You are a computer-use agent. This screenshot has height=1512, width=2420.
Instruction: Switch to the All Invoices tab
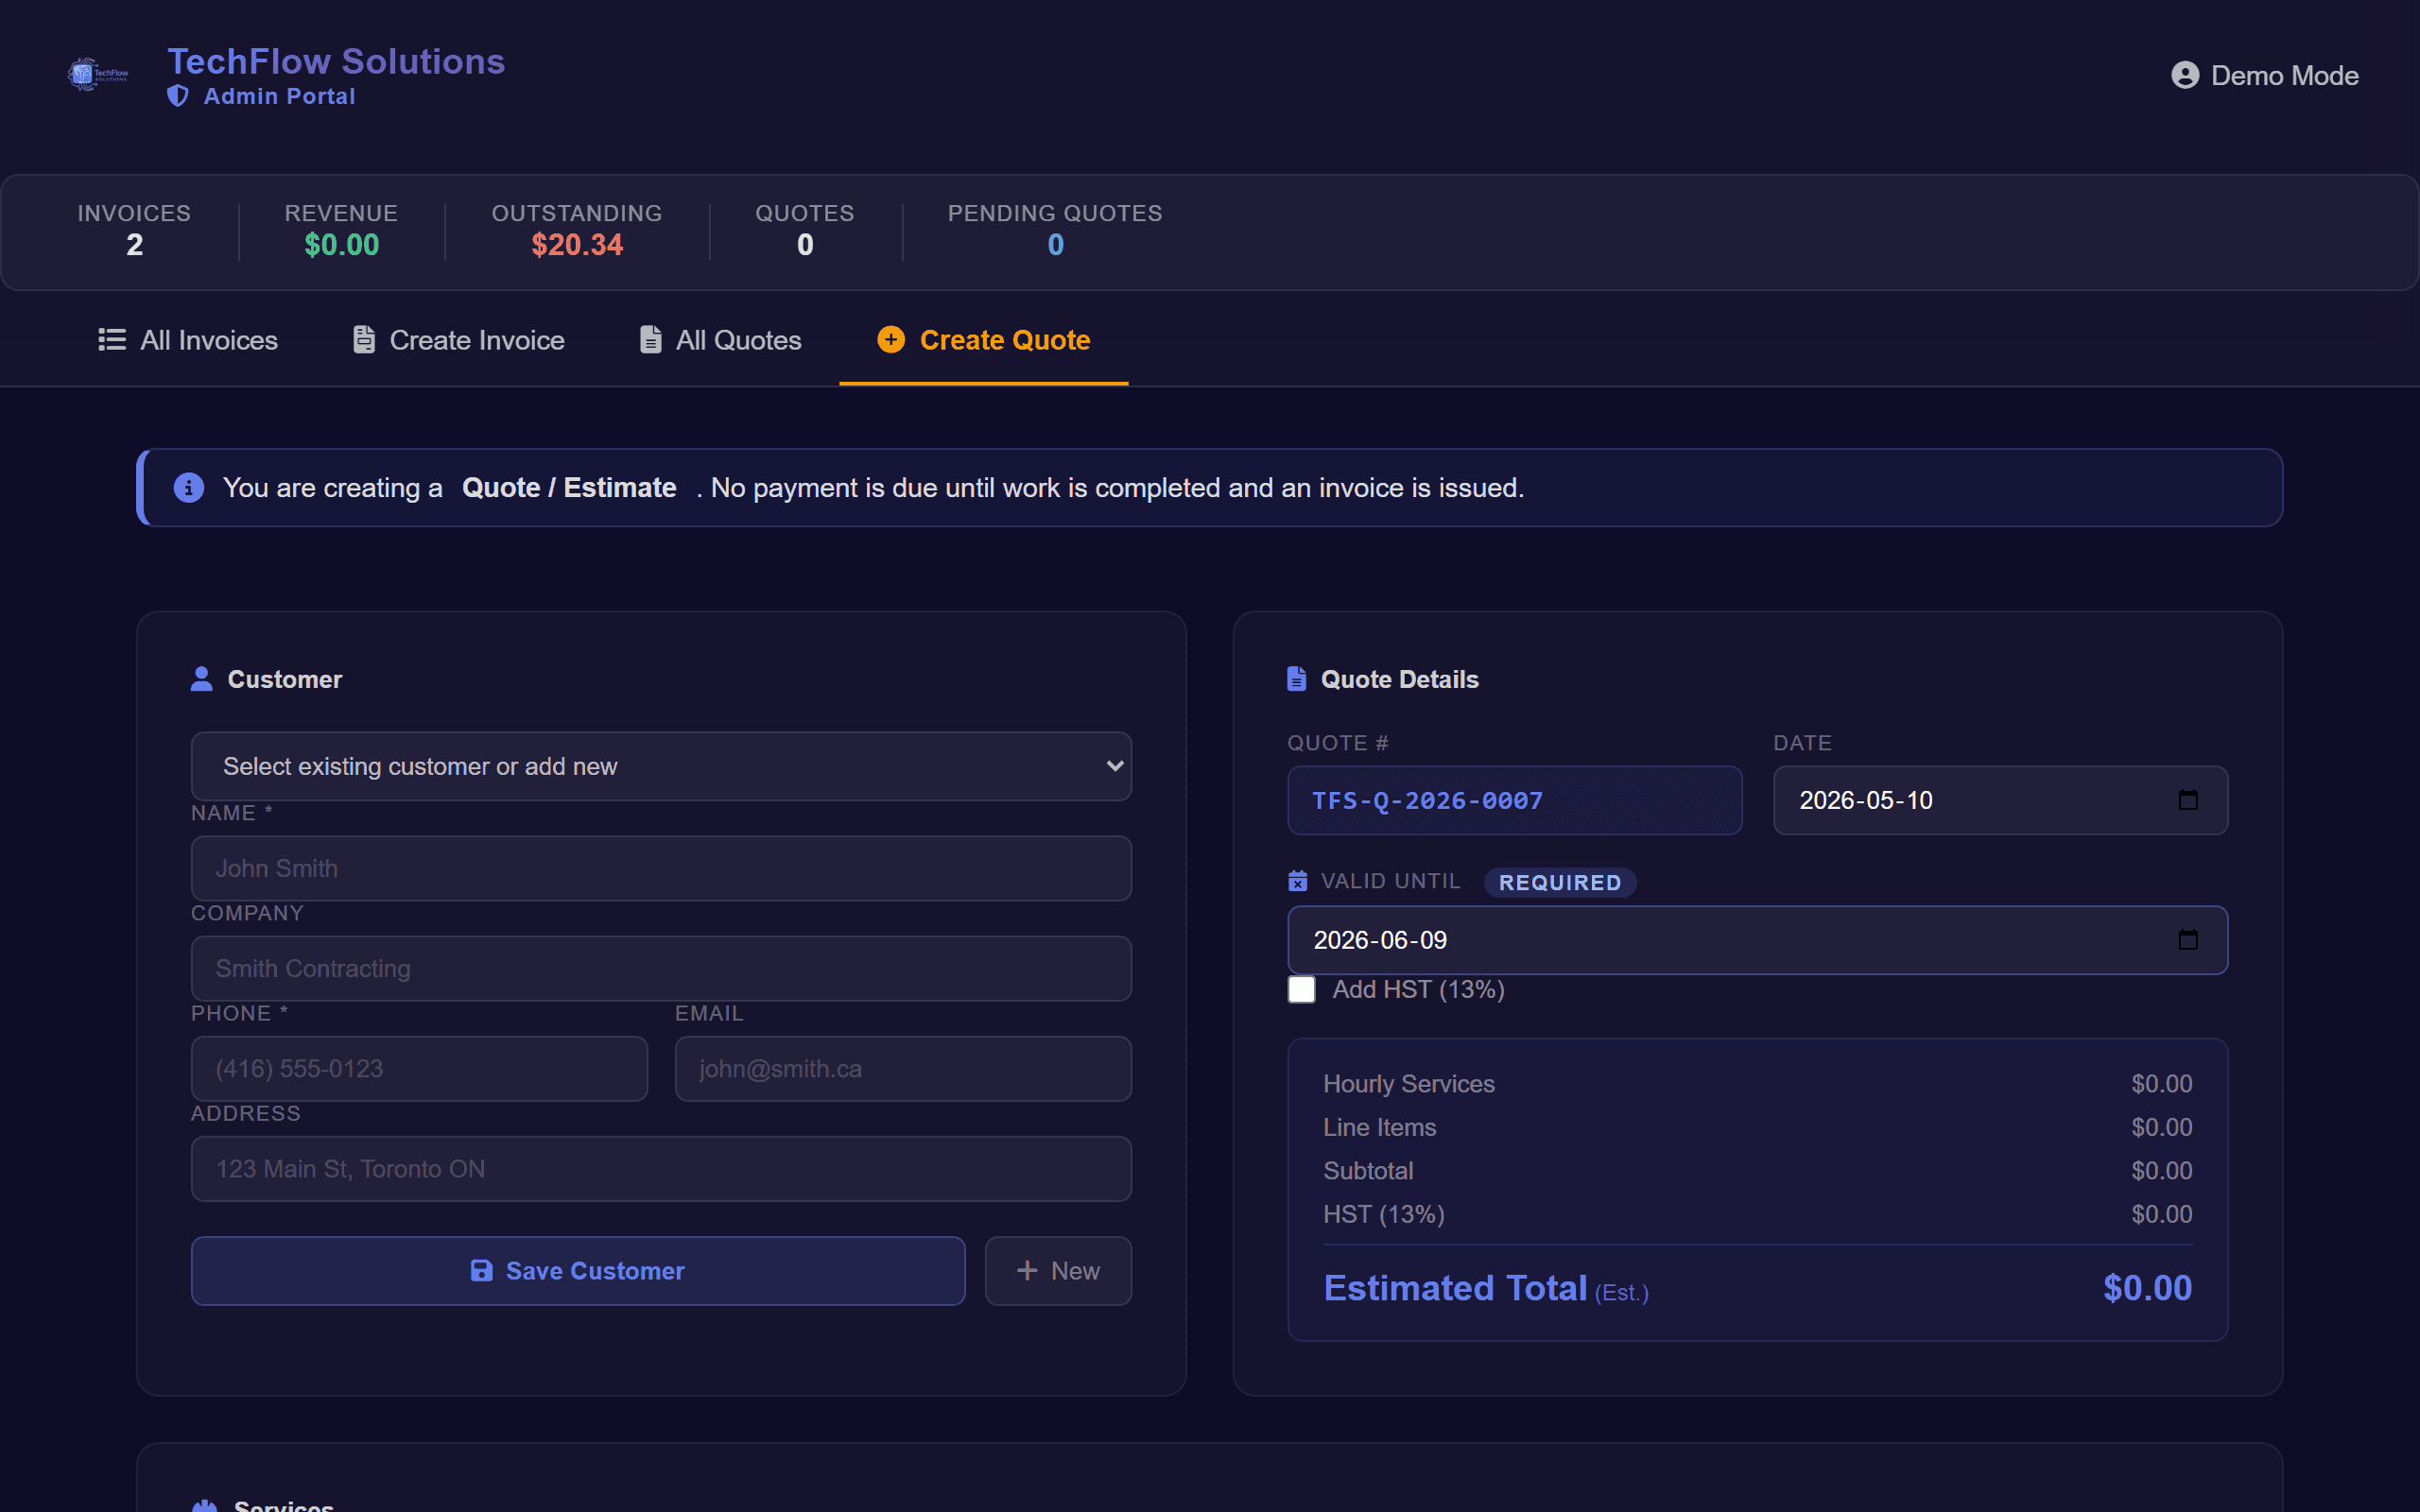click(188, 340)
